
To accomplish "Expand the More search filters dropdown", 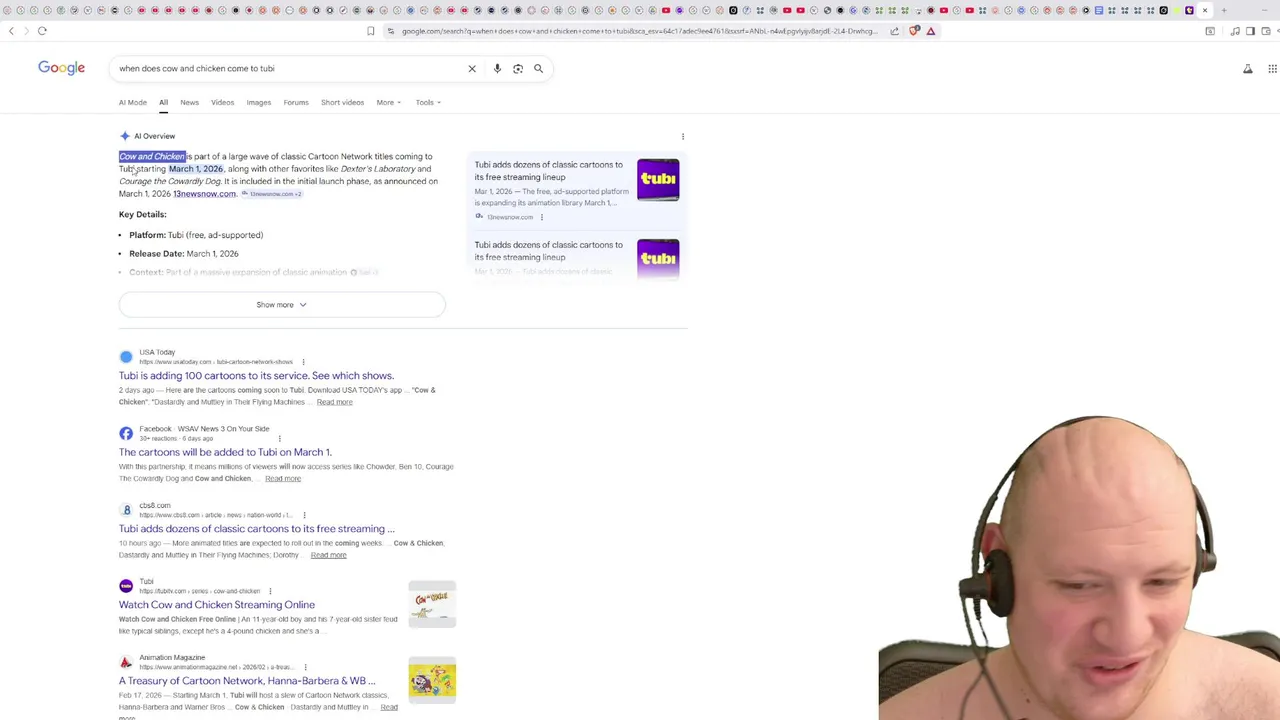I will pos(388,102).
